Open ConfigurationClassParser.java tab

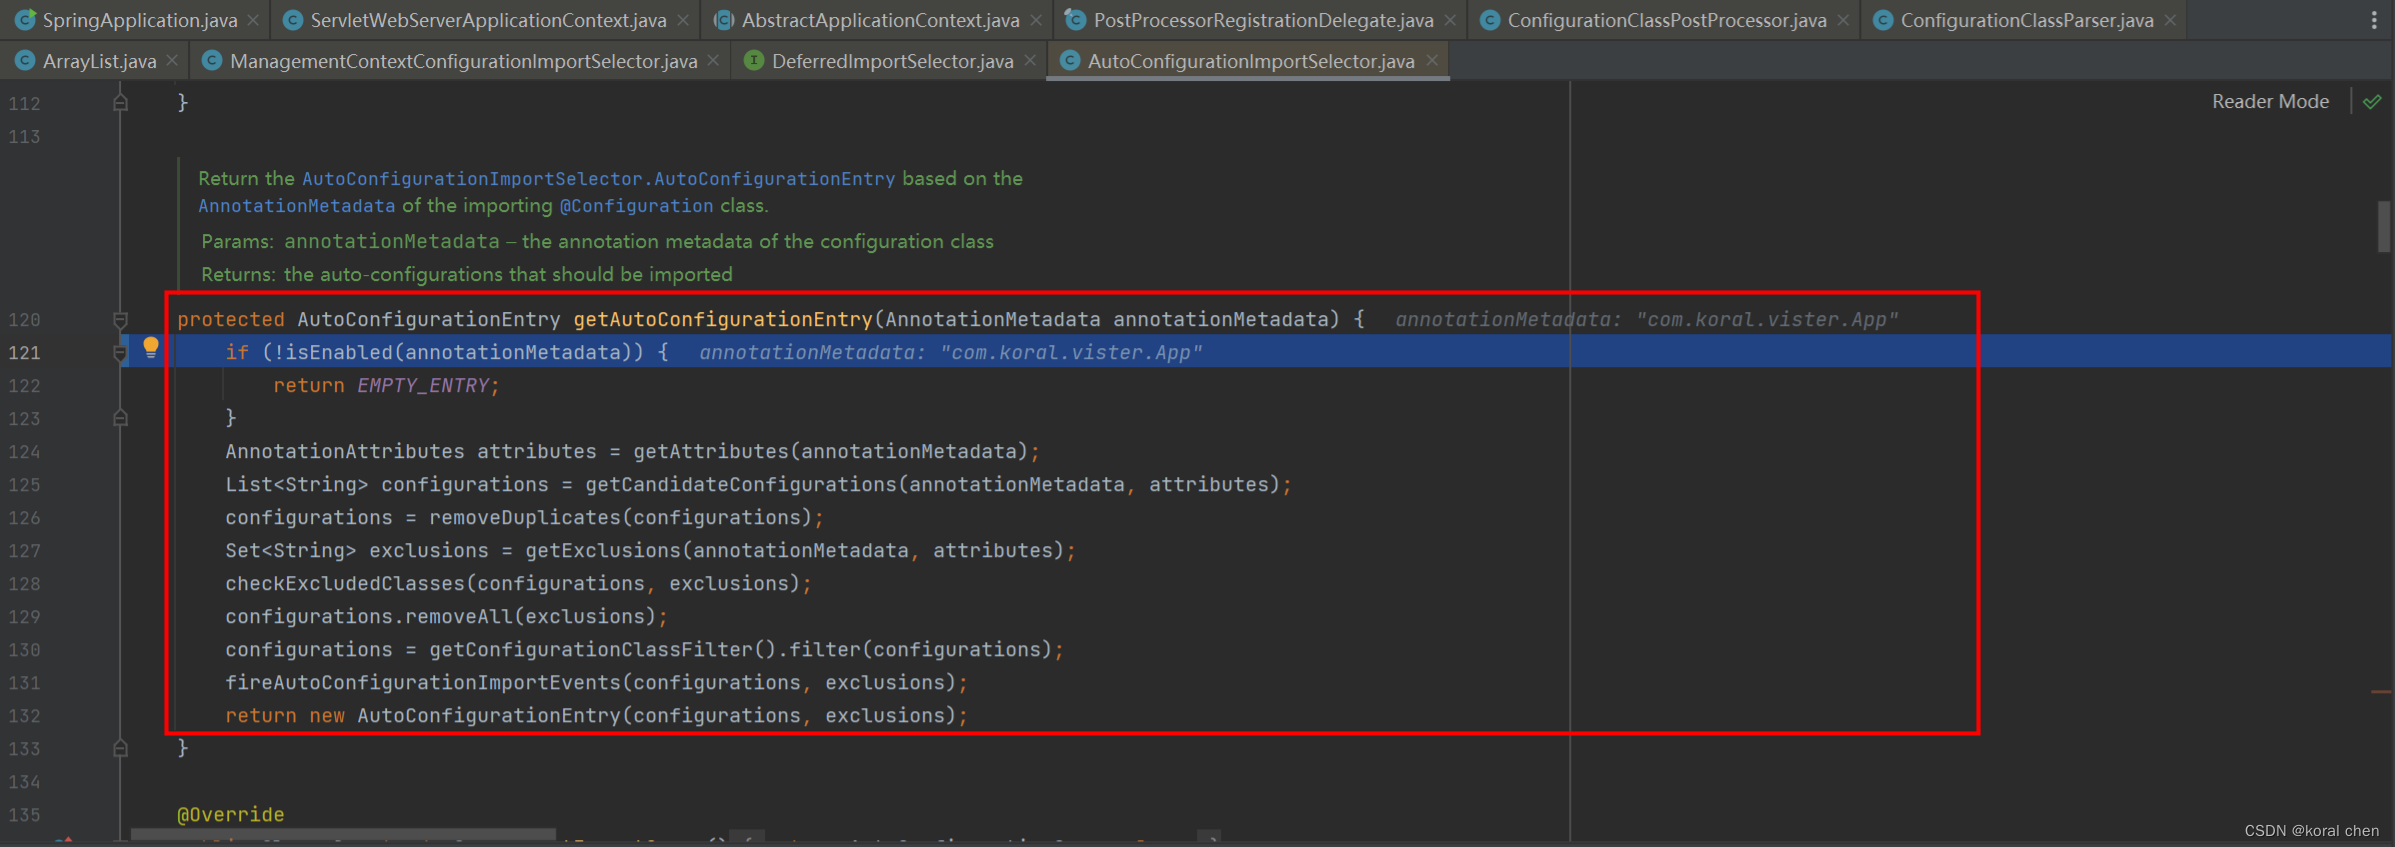pyautogui.click(x=2026, y=20)
